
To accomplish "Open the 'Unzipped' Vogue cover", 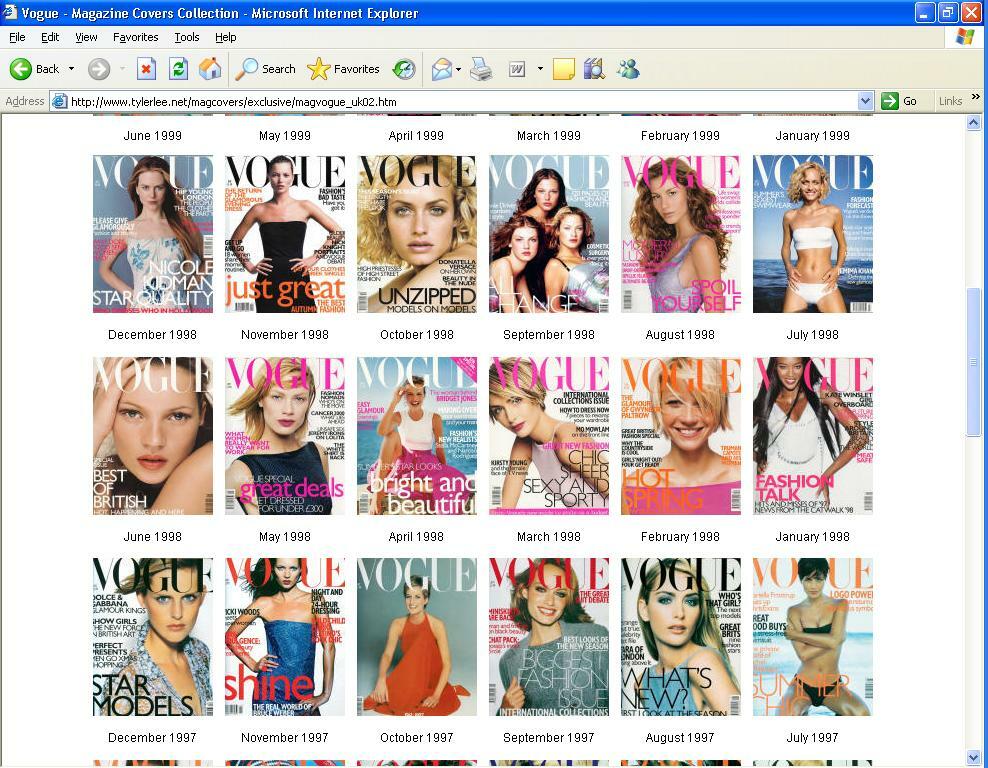I will click(416, 234).
